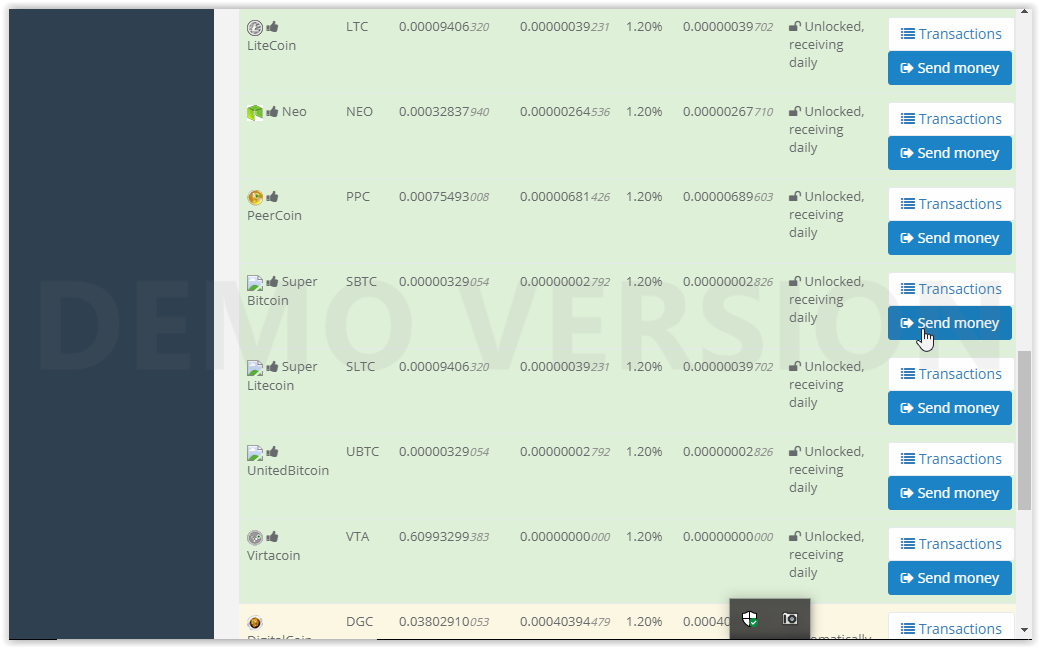Viewport: 1040px width, 648px height.
Task: Select the NEO currency code
Action: click(x=359, y=111)
